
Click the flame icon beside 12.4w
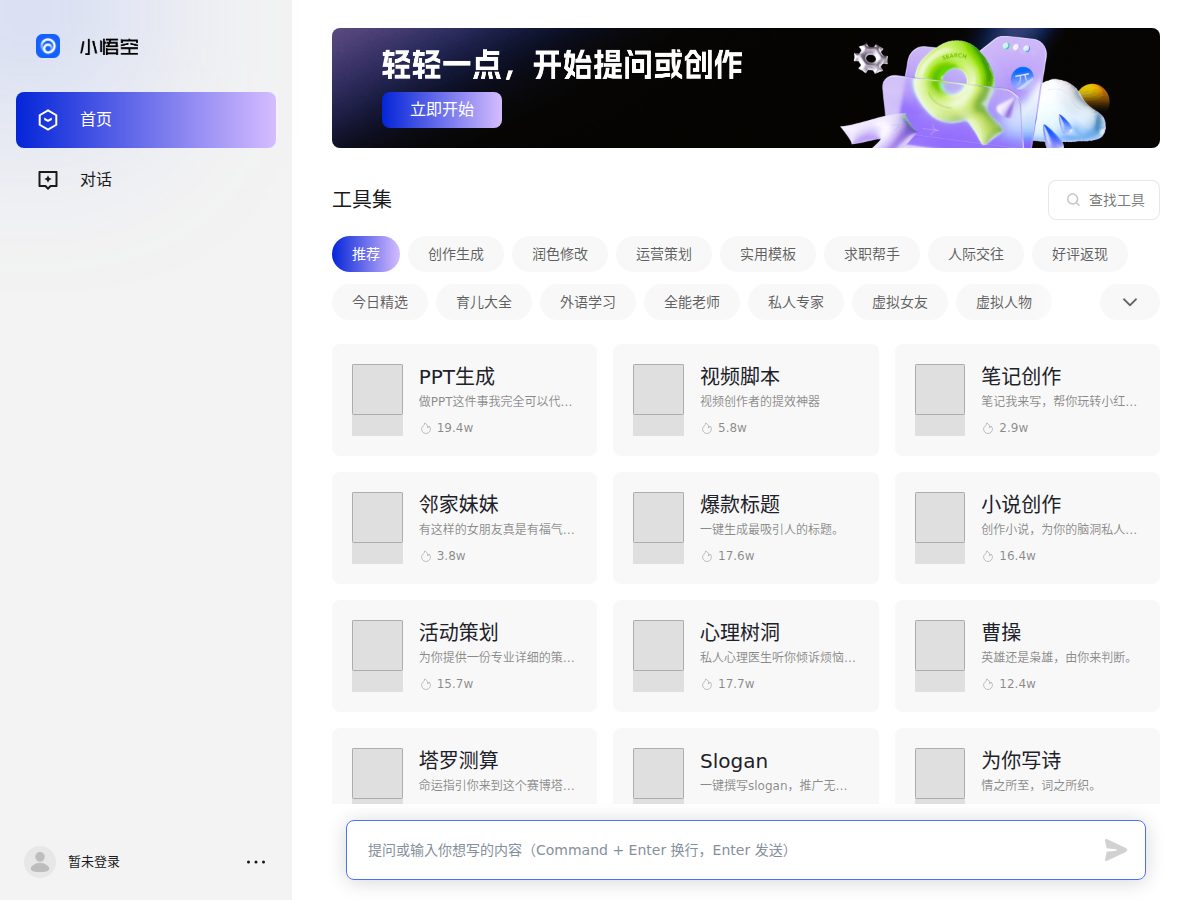(988, 684)
